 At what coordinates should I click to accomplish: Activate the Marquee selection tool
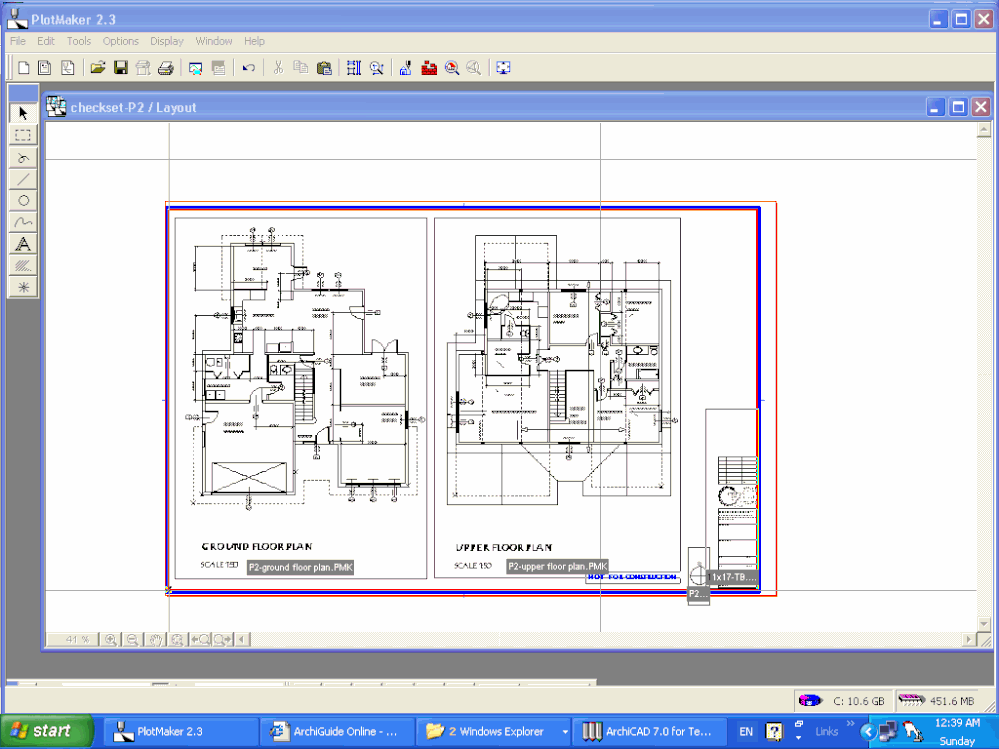point(22,135)
